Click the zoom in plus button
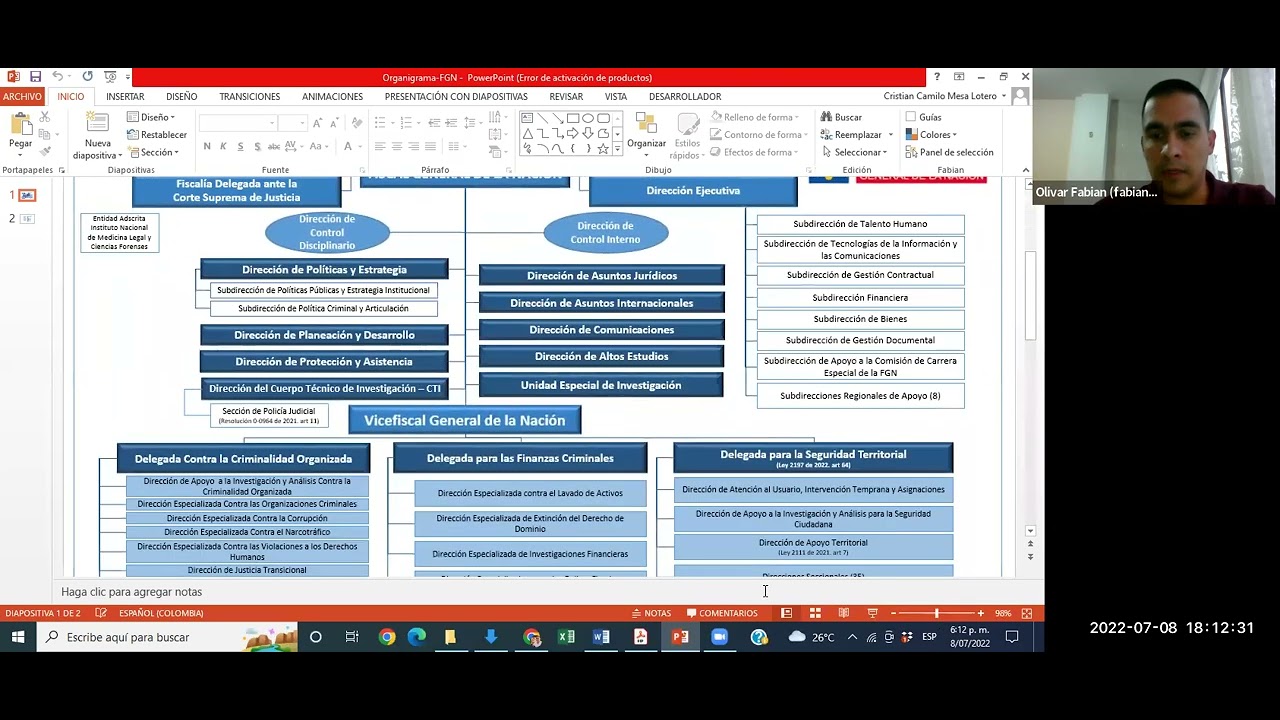 click(x=980, y=613)
